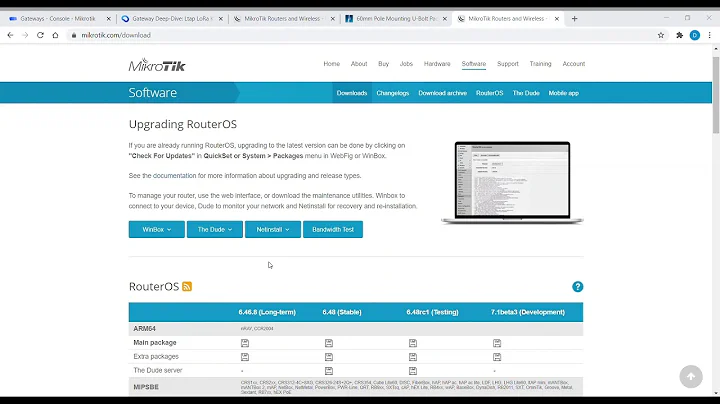Click the MIPSBE row label

coord(146,387)
